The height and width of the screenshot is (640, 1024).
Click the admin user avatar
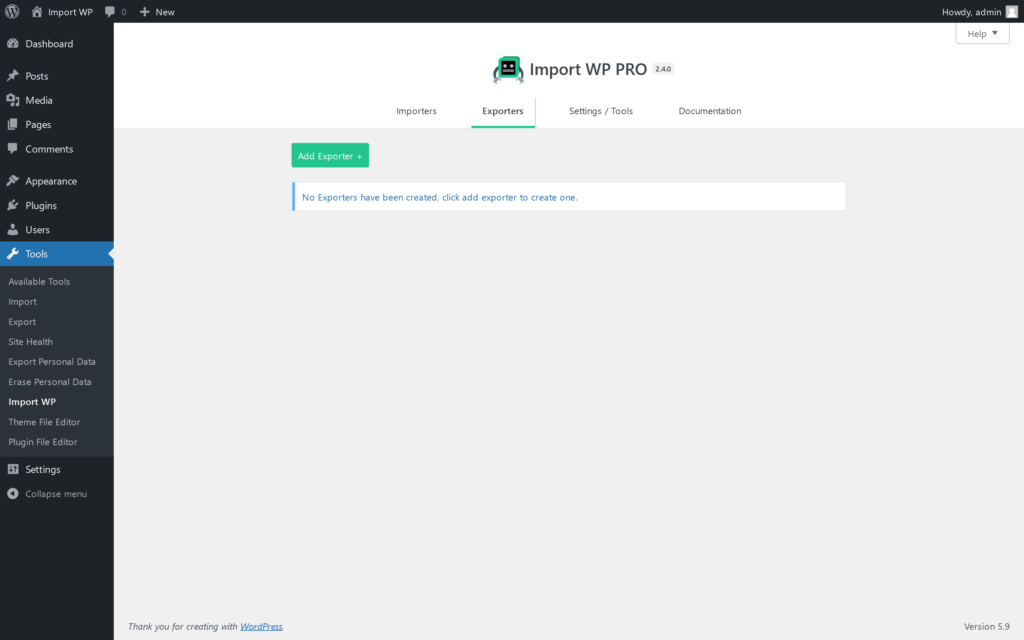pyautogui.click(x=1011, y=12)
